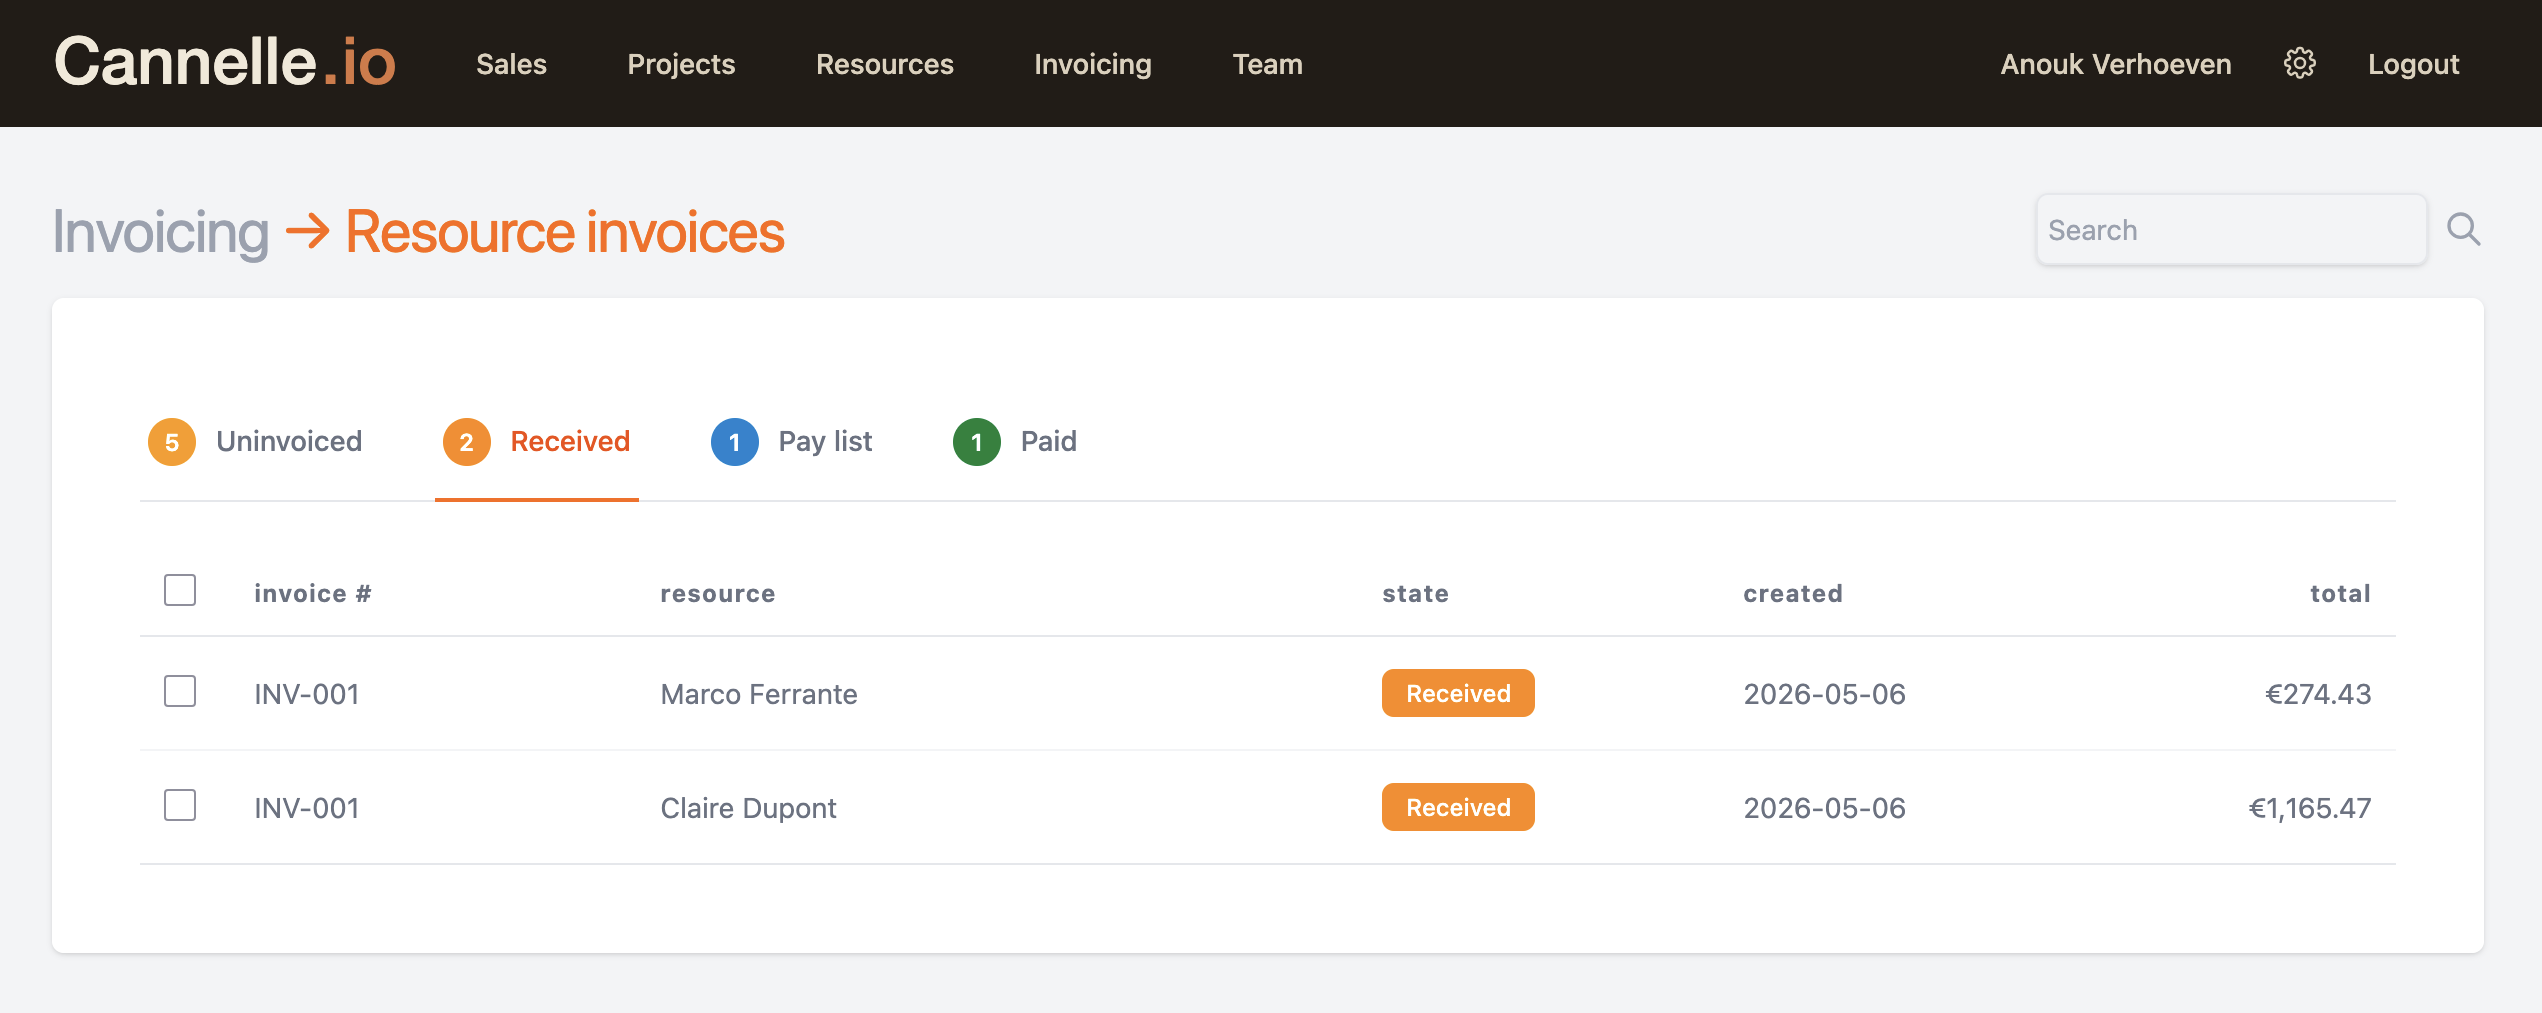Select the Received tab
This screenshot has height=1013, width=2542.
click(x=537, y=441)
